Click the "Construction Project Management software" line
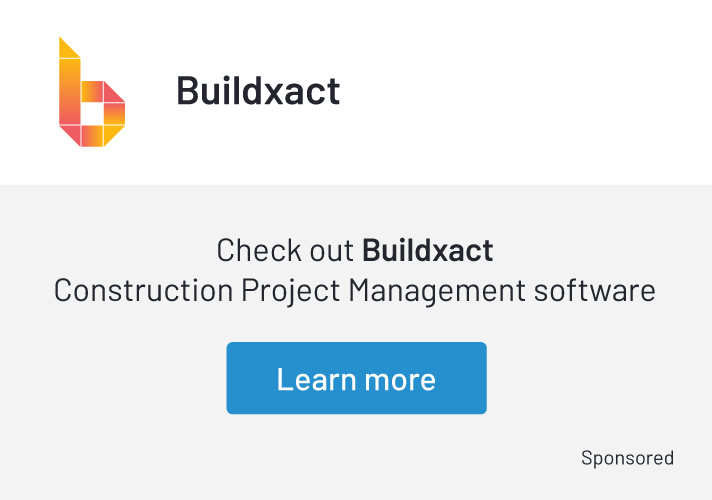Image resolution: width=712 pixels, height=500 pixels. [355, 291]
